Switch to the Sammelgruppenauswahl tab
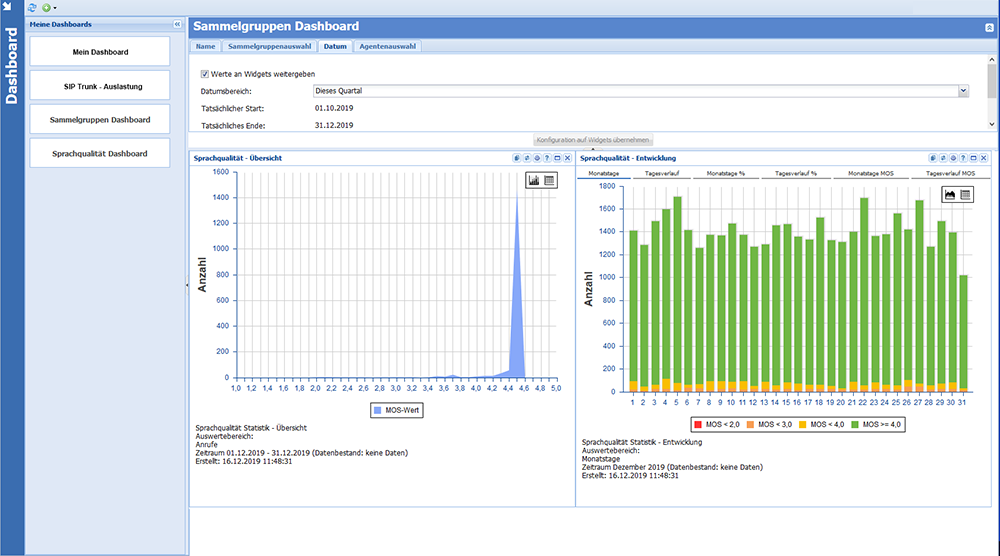1000x556 pixels. (270, 47)
